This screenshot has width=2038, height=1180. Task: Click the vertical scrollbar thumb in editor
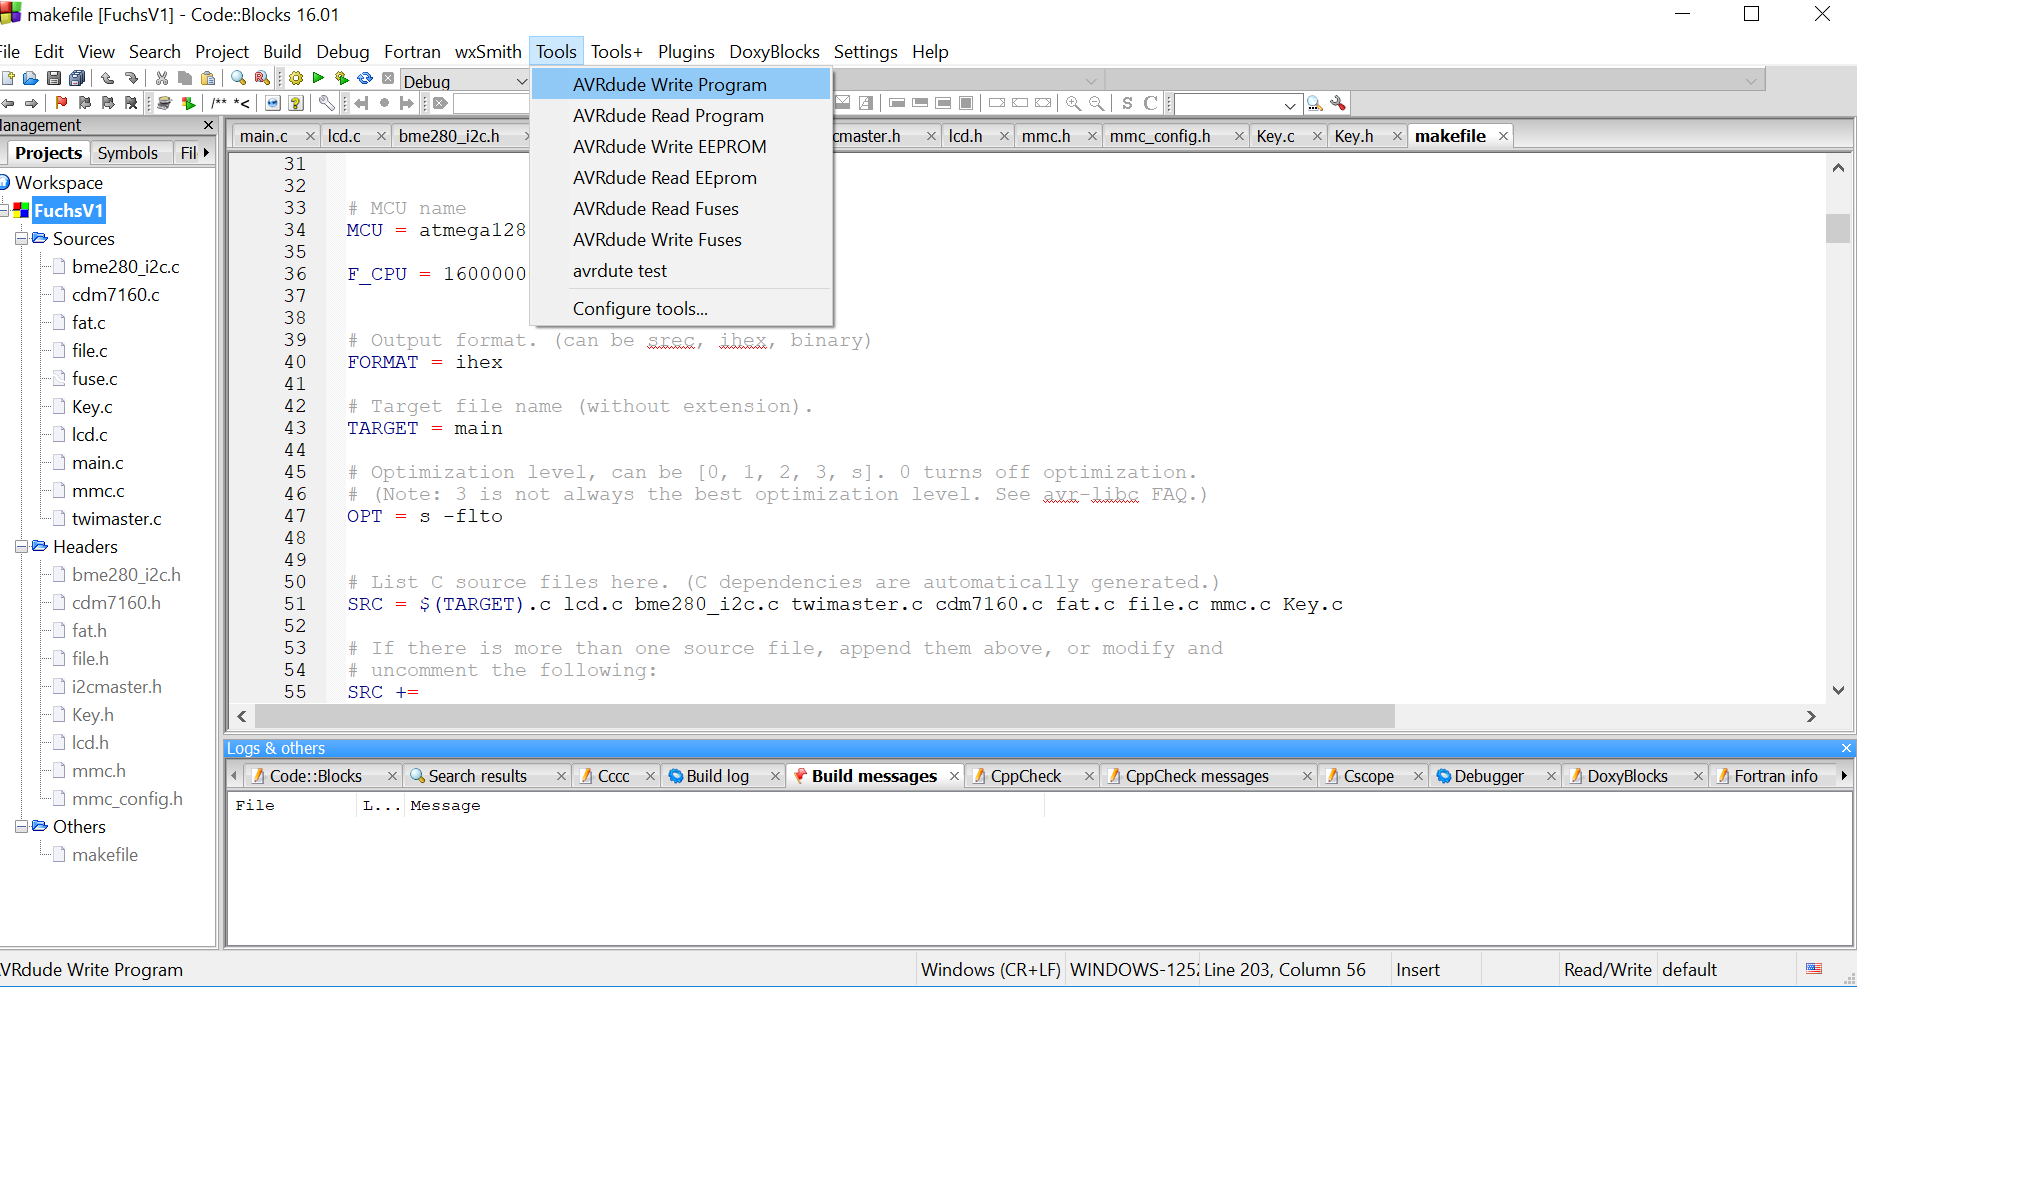1837,228
